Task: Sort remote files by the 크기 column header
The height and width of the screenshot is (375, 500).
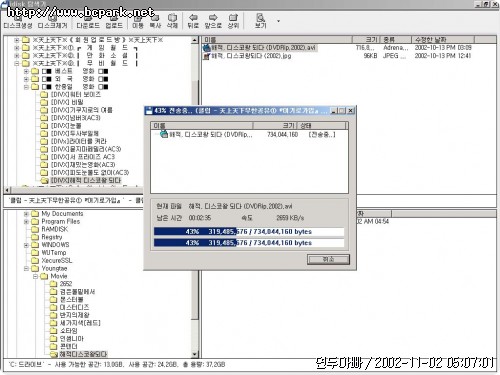Action: coord(366,40)
